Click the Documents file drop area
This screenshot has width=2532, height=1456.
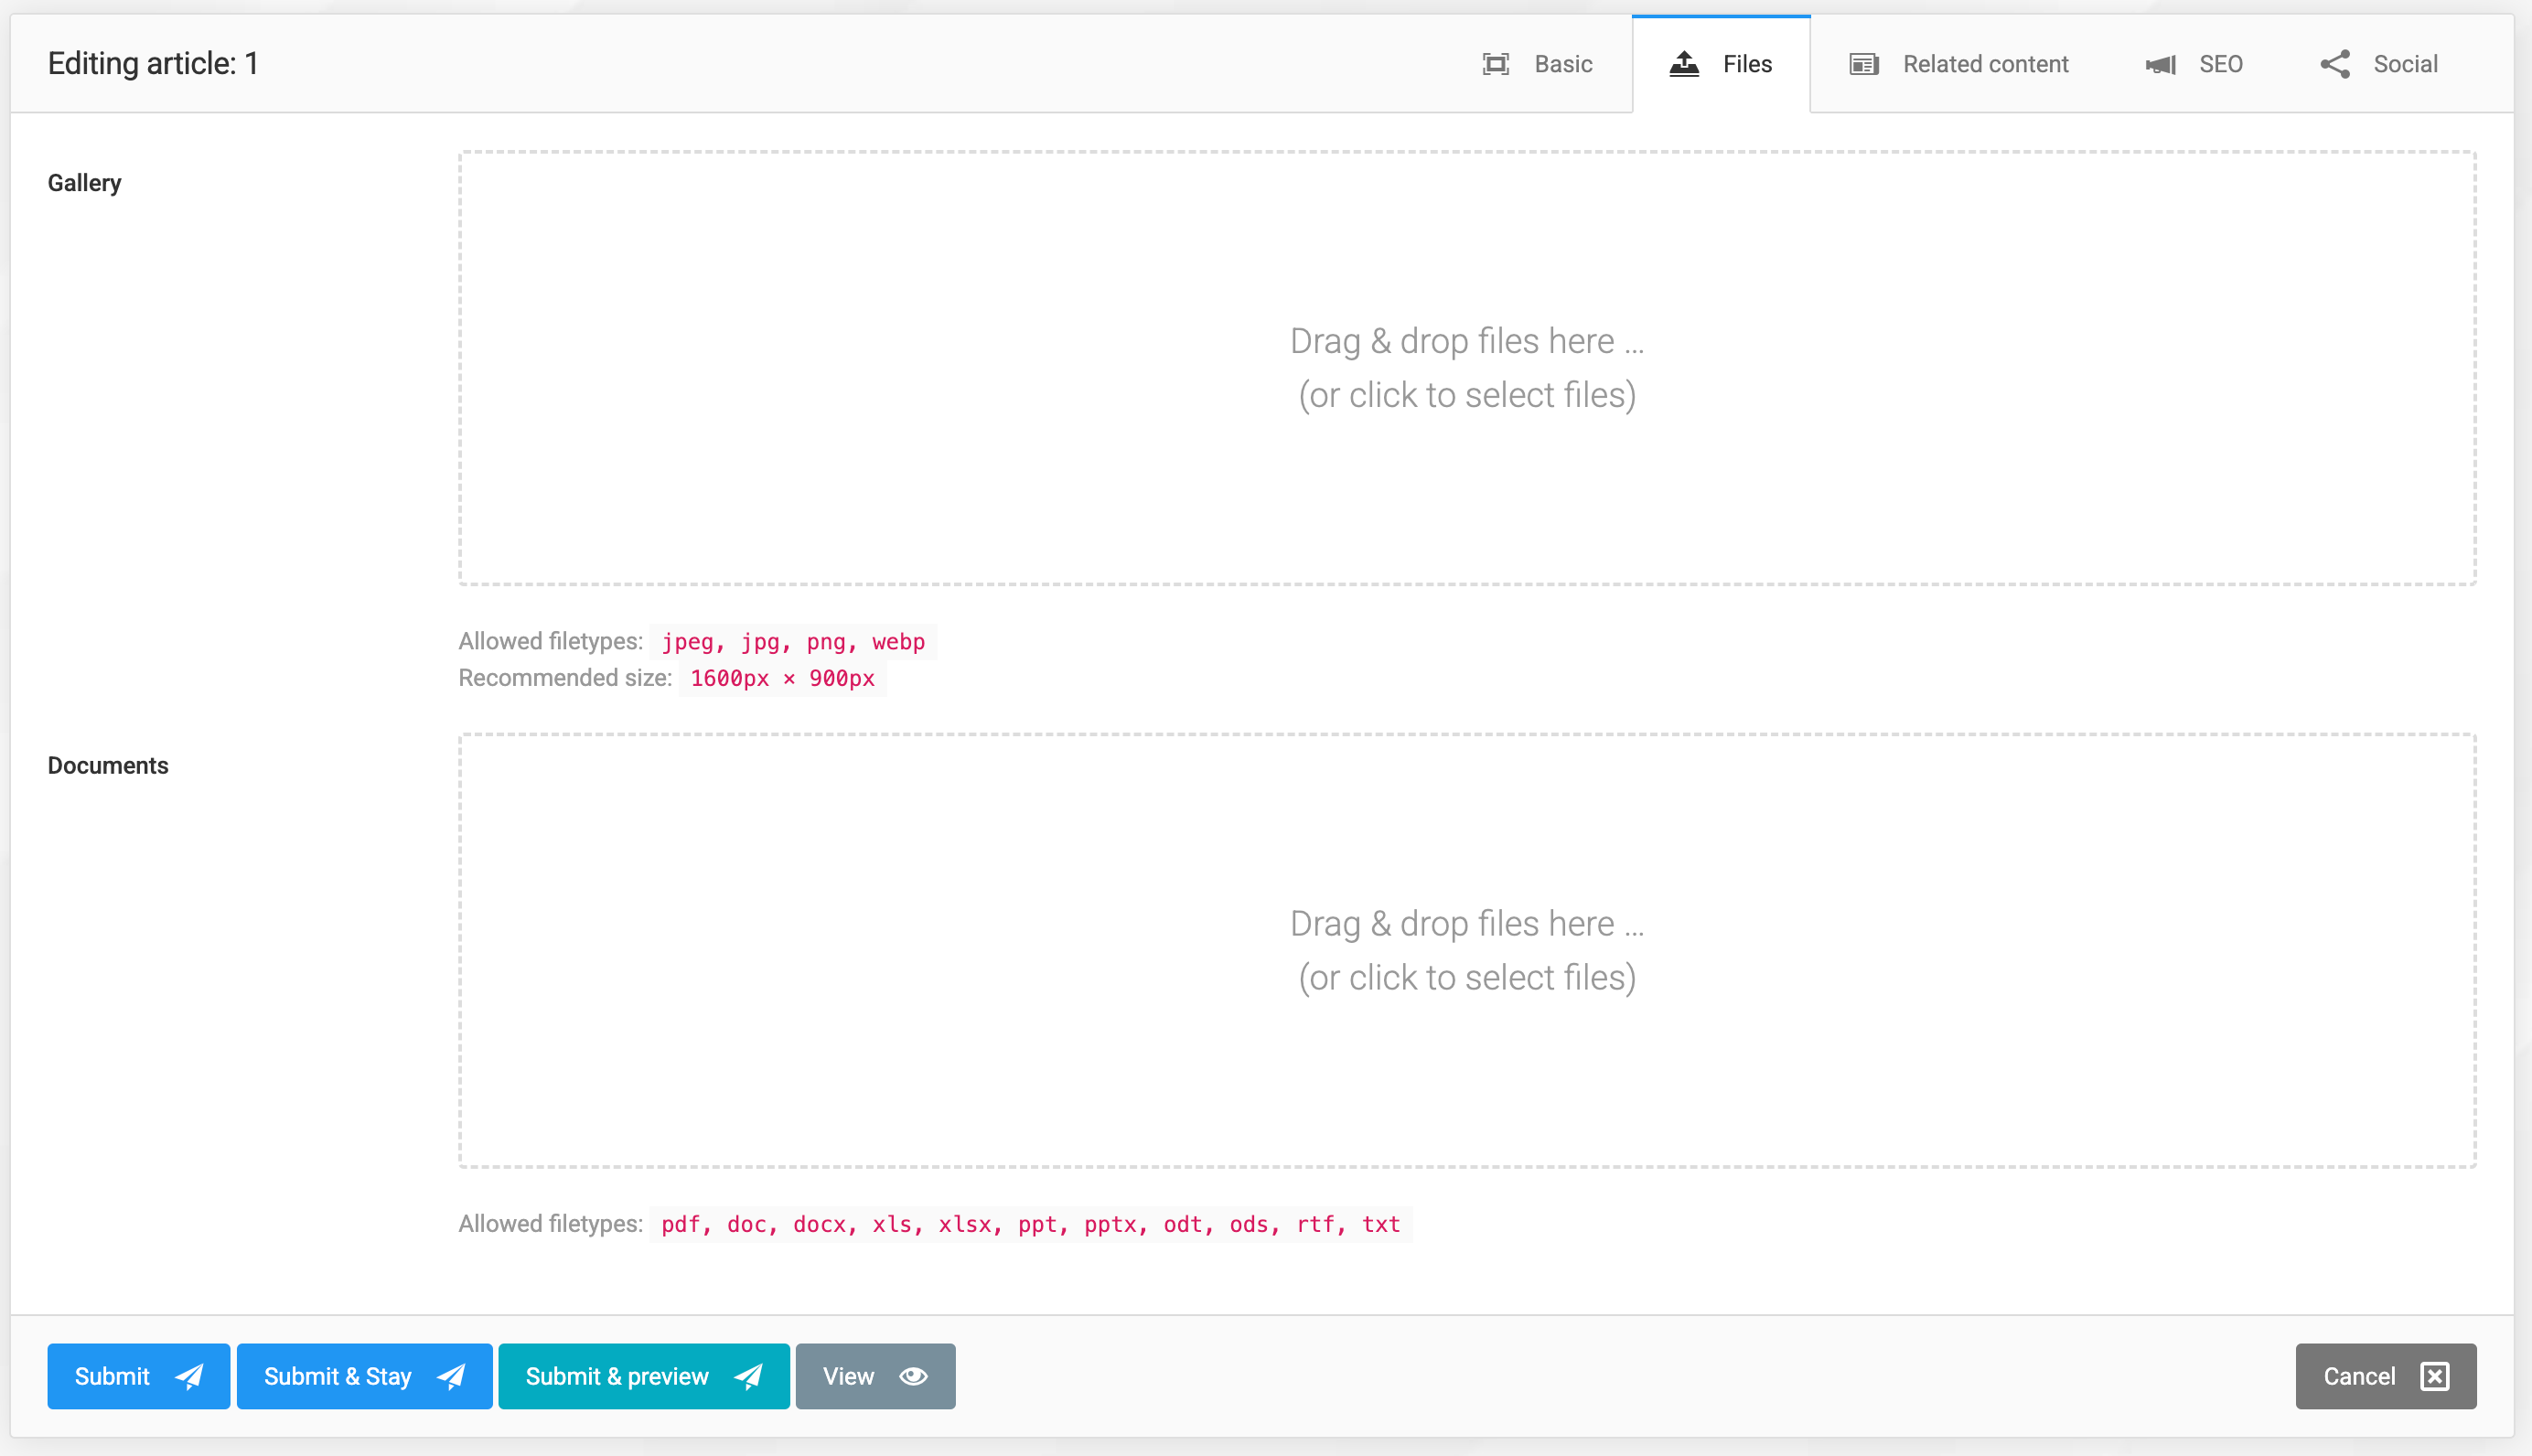point(1466,950)
